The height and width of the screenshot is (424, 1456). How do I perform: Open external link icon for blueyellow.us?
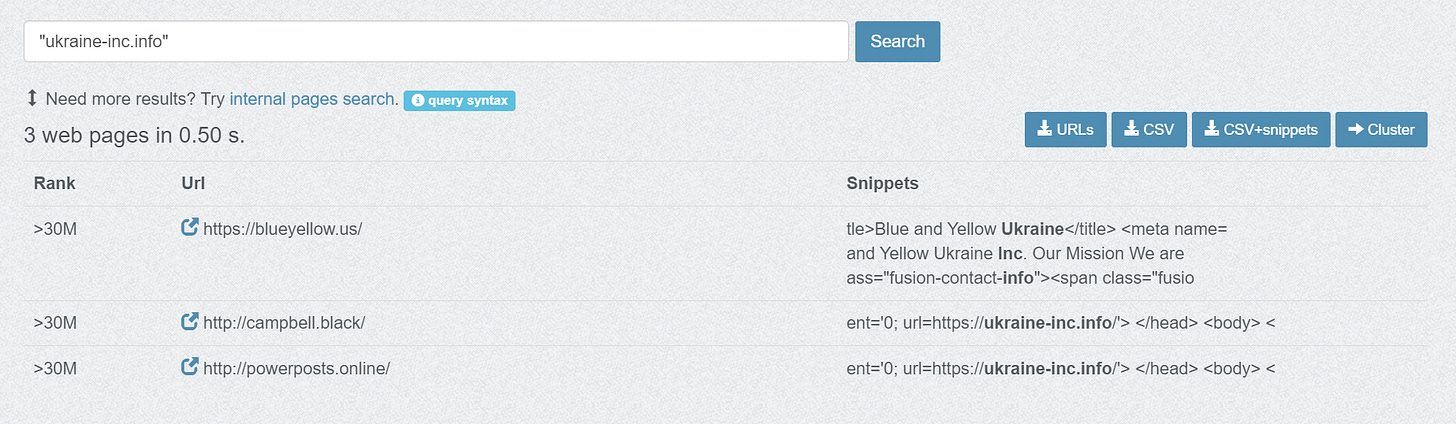(x=190, y=227)
